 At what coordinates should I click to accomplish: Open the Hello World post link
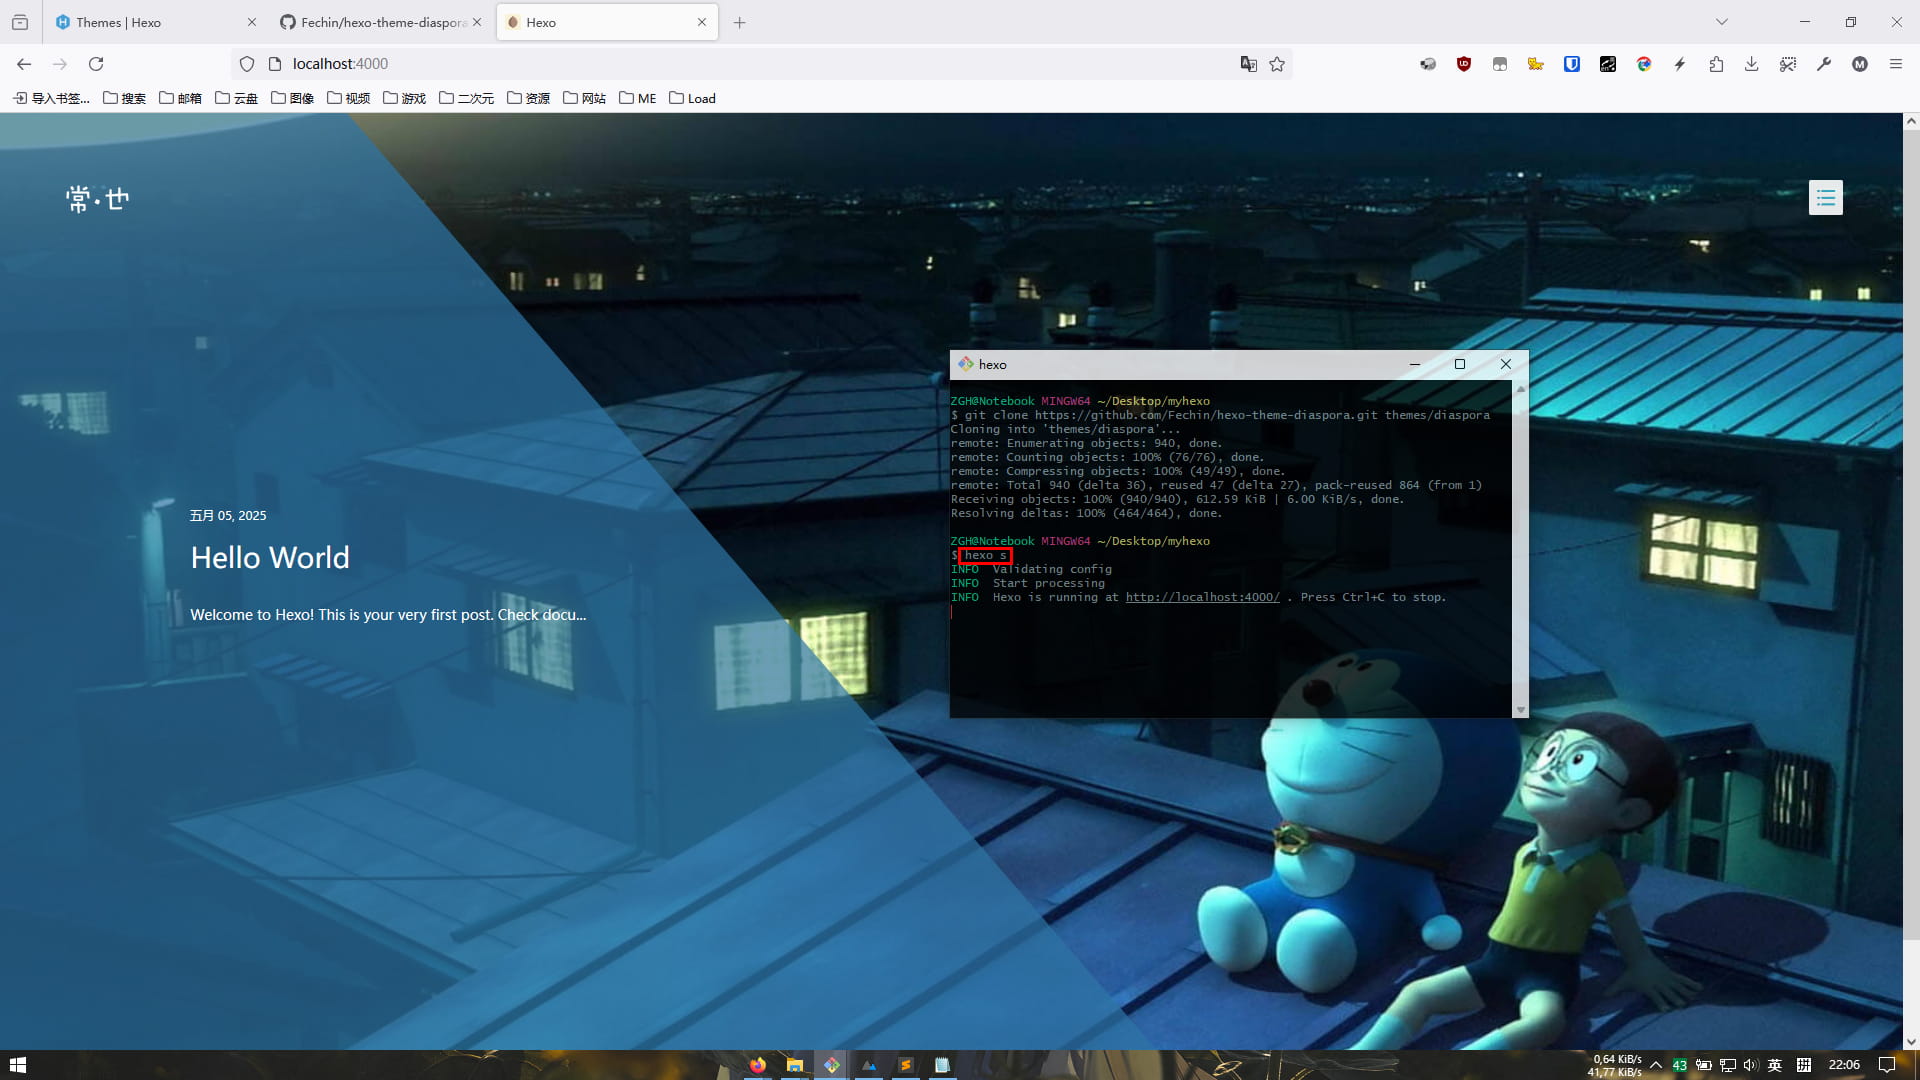pyautogui.click(x=270, y=558)
